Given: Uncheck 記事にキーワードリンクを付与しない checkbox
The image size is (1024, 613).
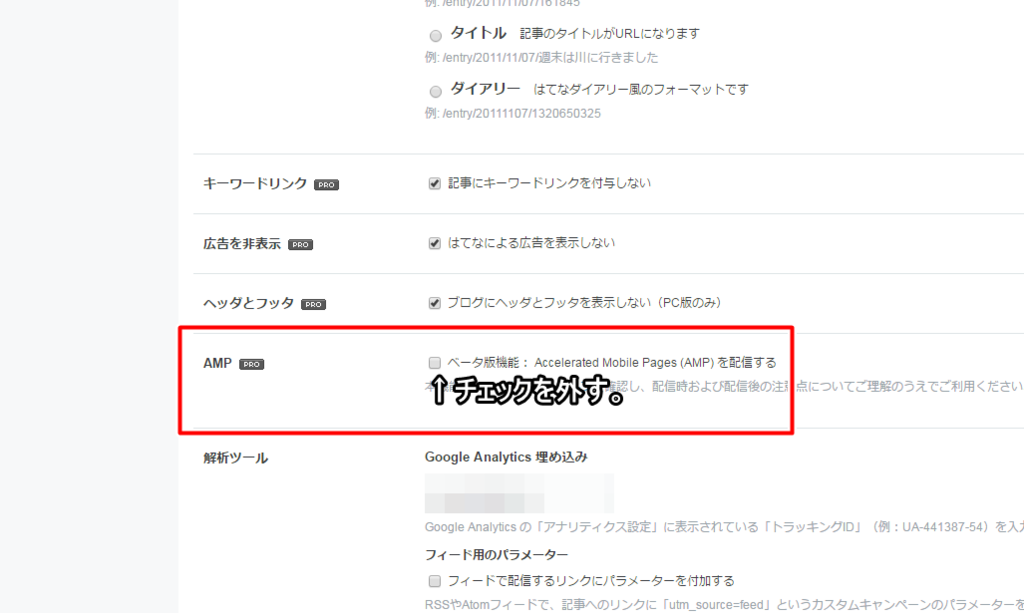Looking at the screenshot, I should pyautogui.click(x=434, y=183).
